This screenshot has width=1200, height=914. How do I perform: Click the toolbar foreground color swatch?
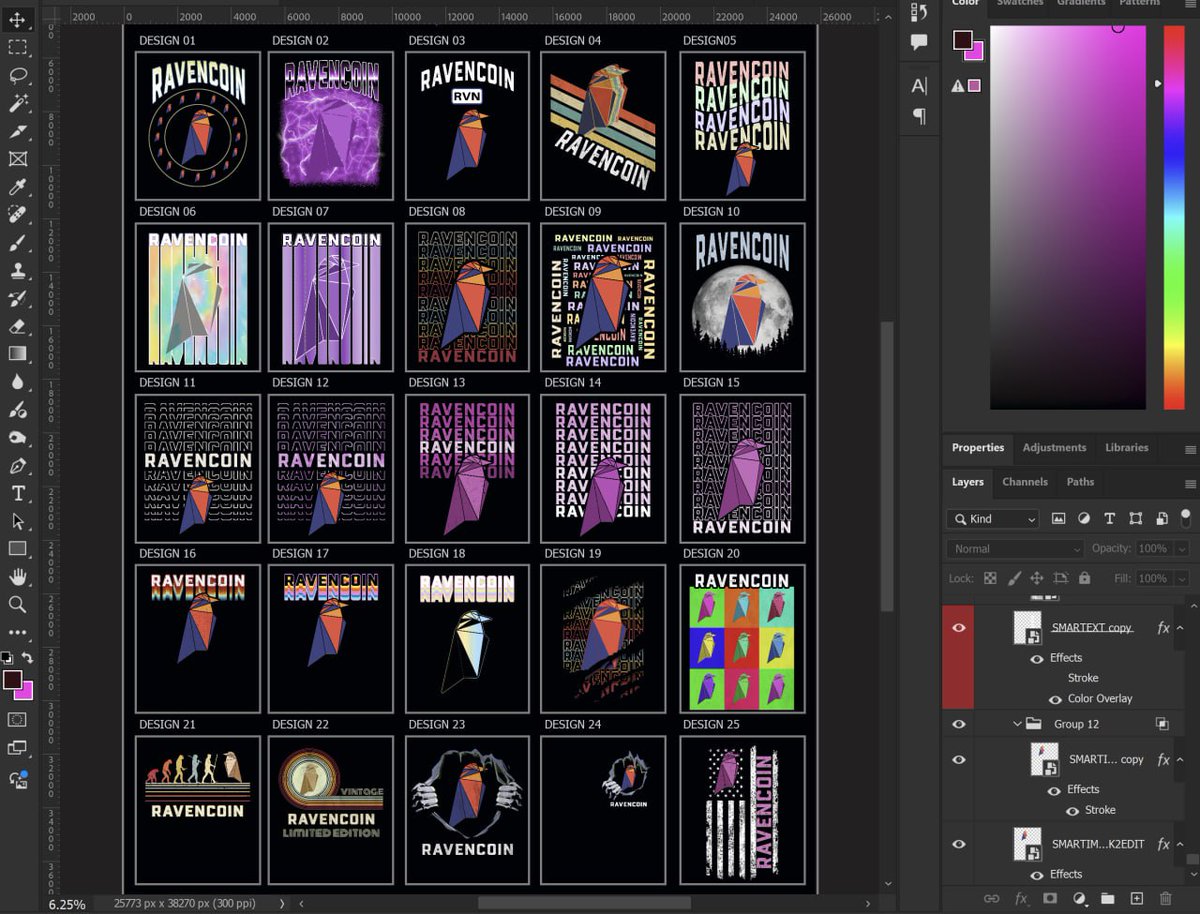point(11,680)
